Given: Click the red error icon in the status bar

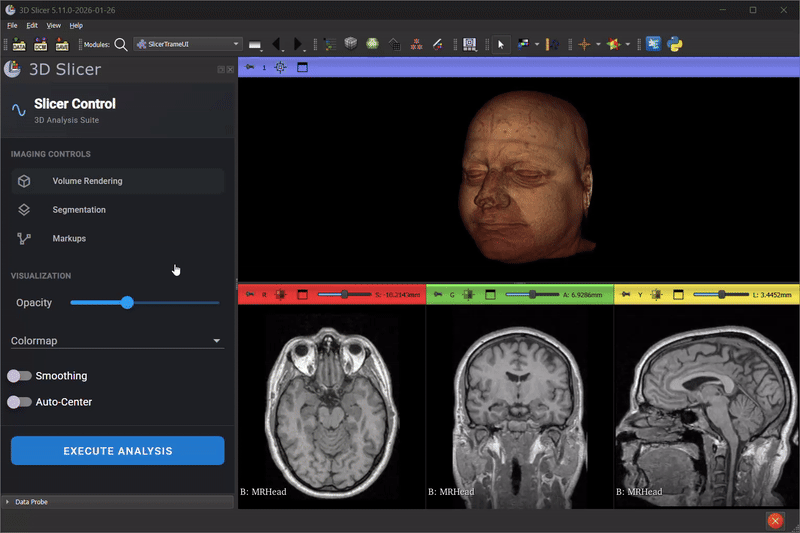Looking at the screenshot, I should (774, 521).
